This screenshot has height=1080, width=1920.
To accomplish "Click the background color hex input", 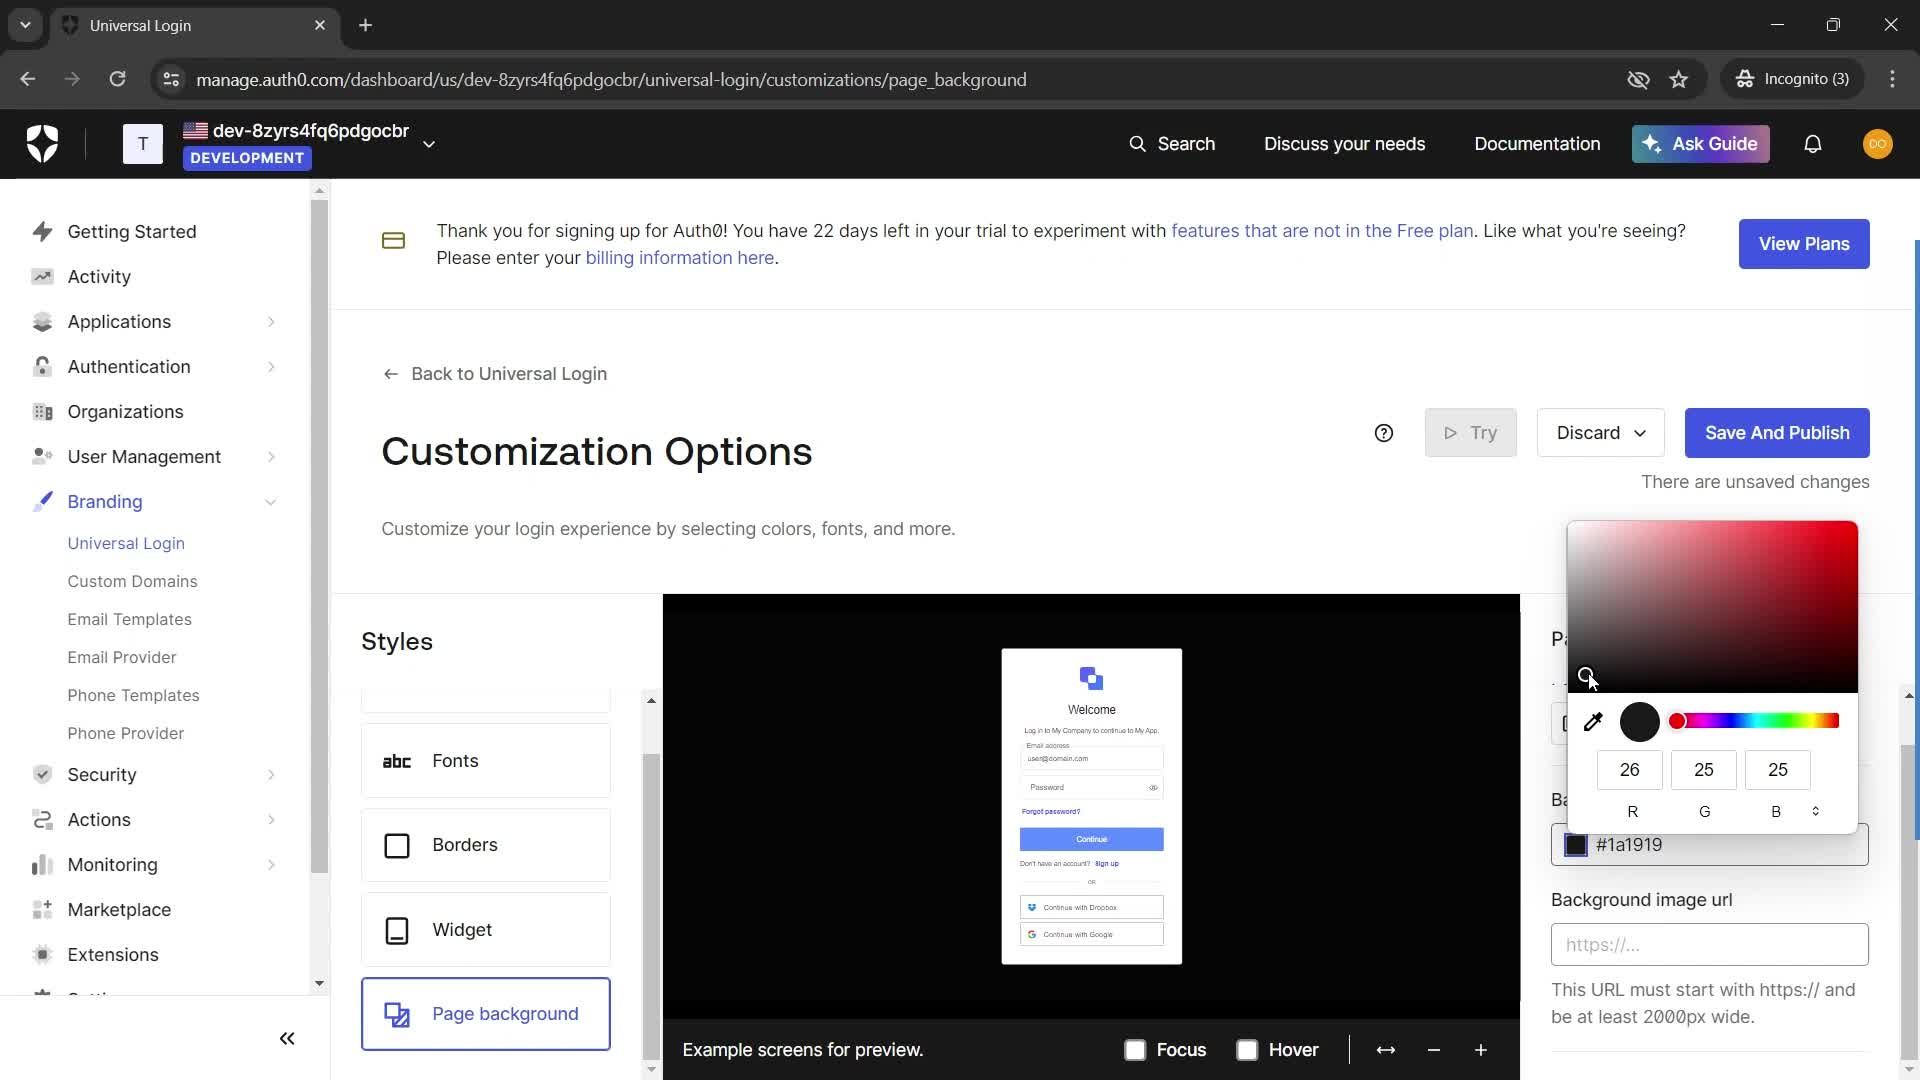I will click(x=1709, y=845).
